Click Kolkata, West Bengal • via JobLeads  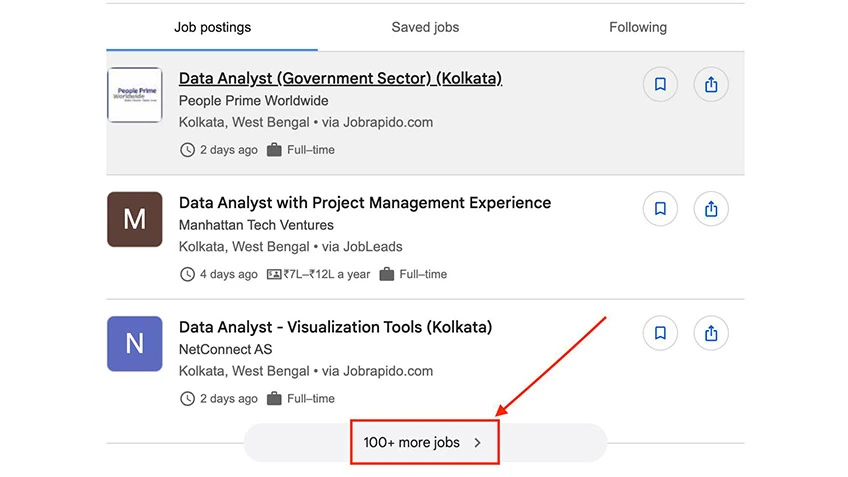click(x=291, y=247)
